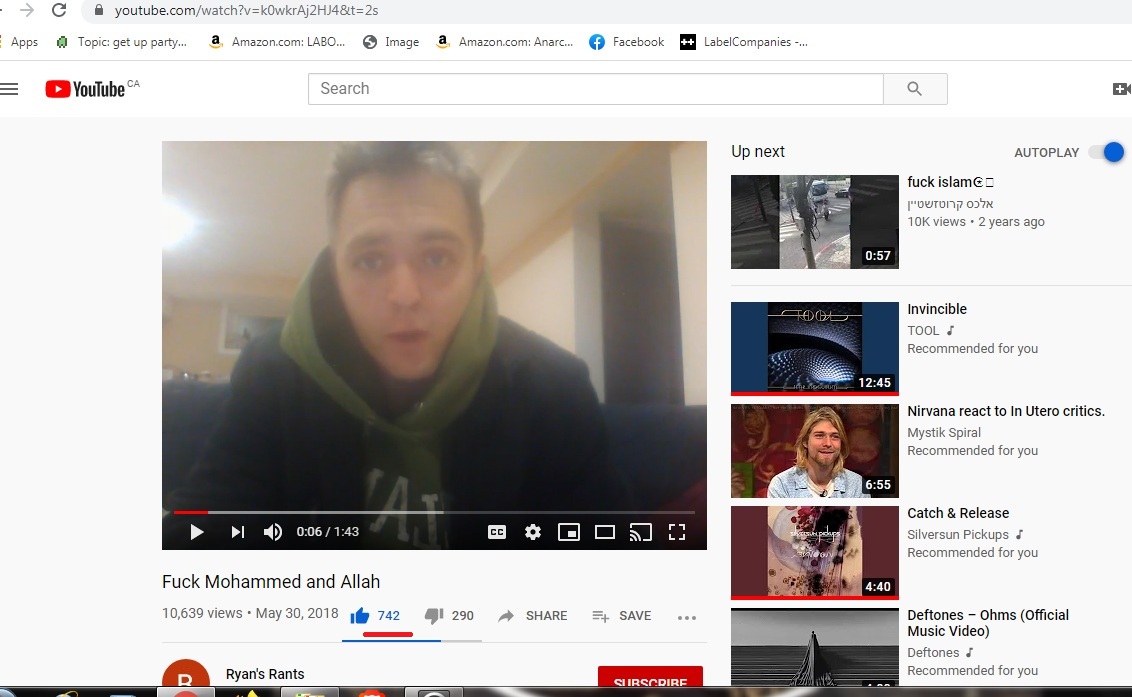Viewport: 1132px width, 697px height.
Task: Toggle the Autoplay switch
Action: (1106, 152)
